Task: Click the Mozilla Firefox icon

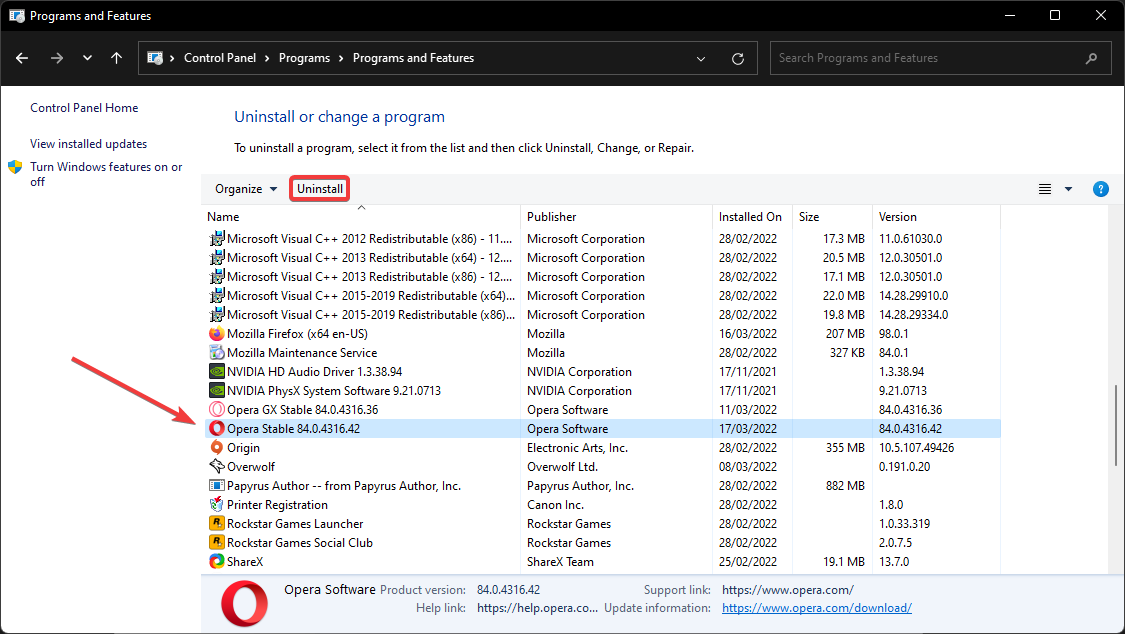Action: (217, 333)
